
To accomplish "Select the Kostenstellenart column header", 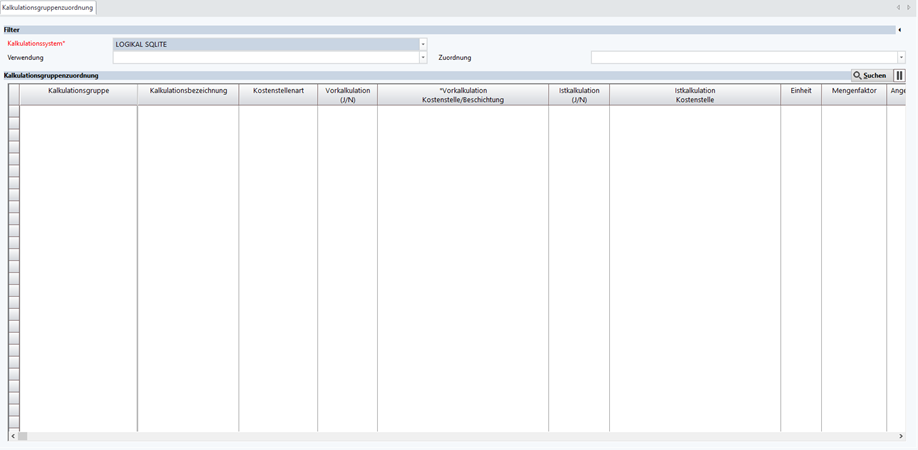I will click(278, 95).
